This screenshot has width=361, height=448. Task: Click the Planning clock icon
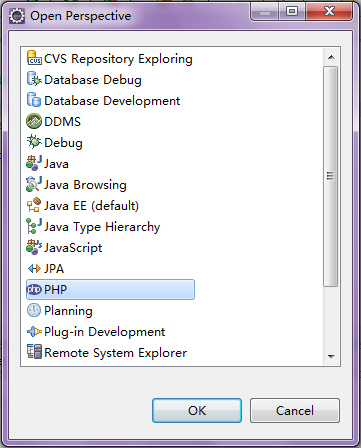click(x=34, y=310)
